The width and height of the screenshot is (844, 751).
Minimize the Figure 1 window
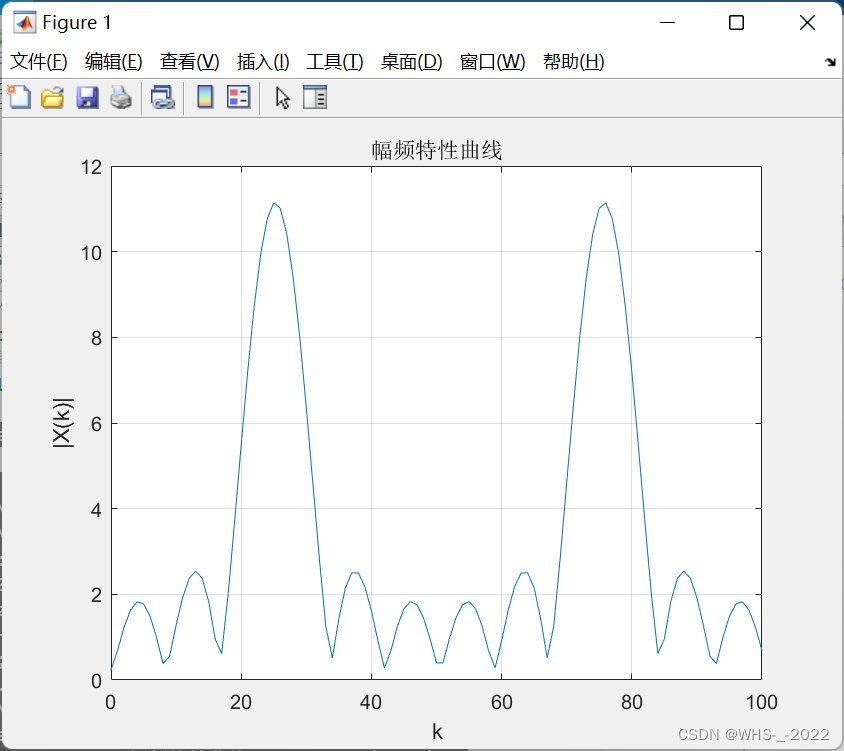tap(667, 23)
